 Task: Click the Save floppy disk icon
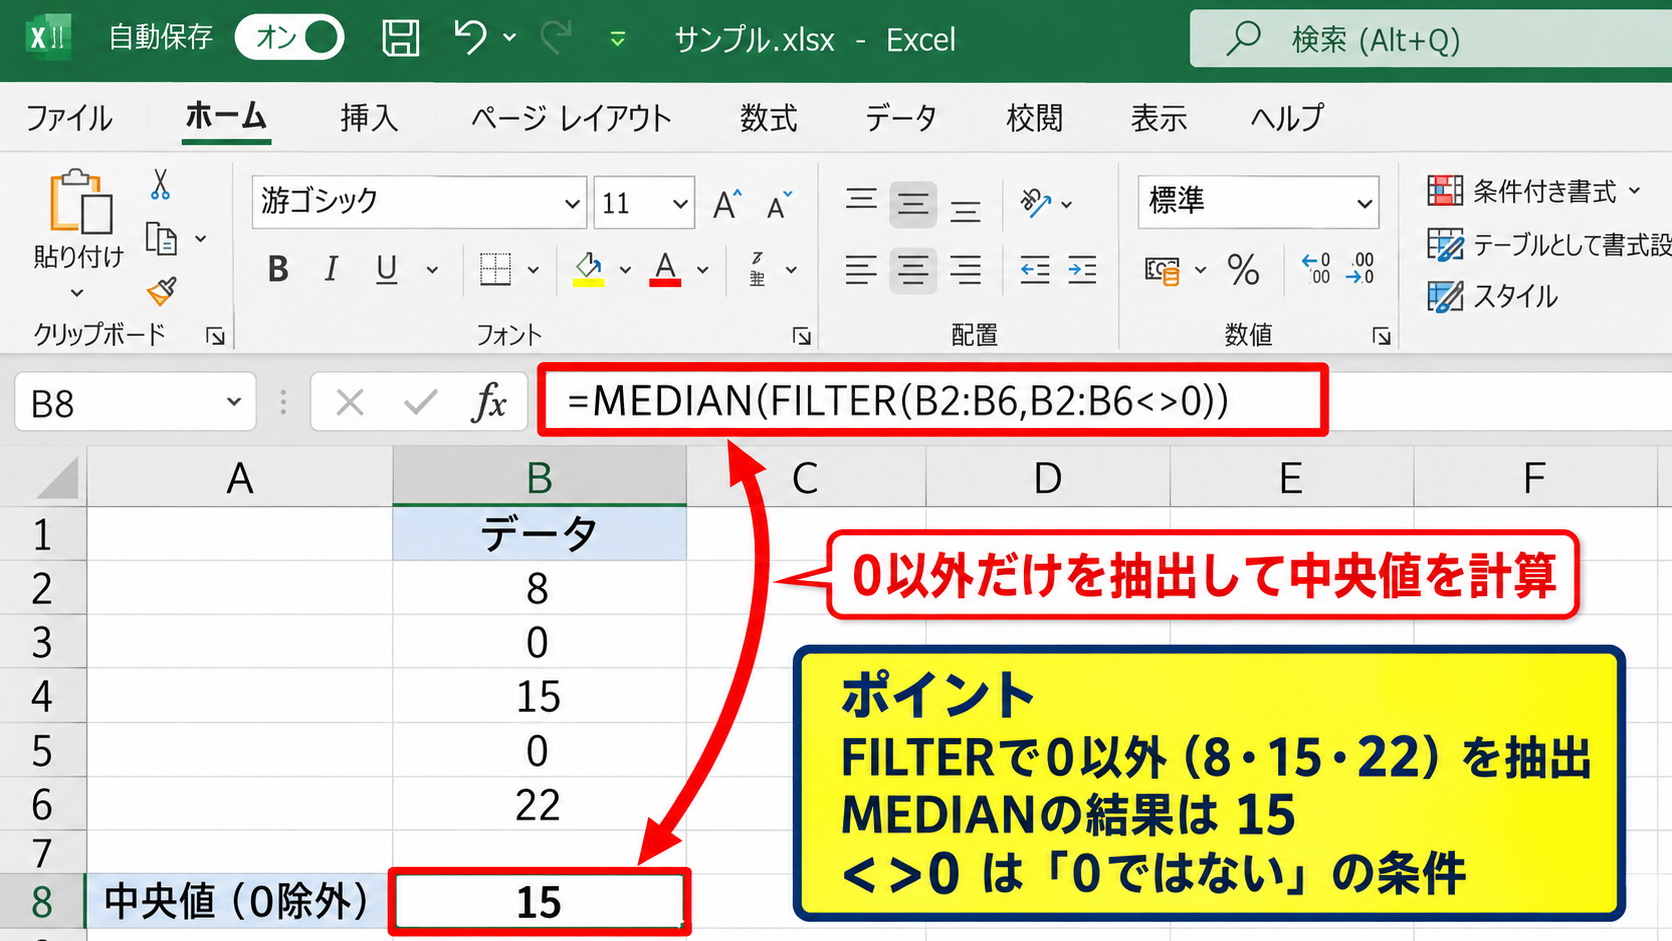[400, 38]
